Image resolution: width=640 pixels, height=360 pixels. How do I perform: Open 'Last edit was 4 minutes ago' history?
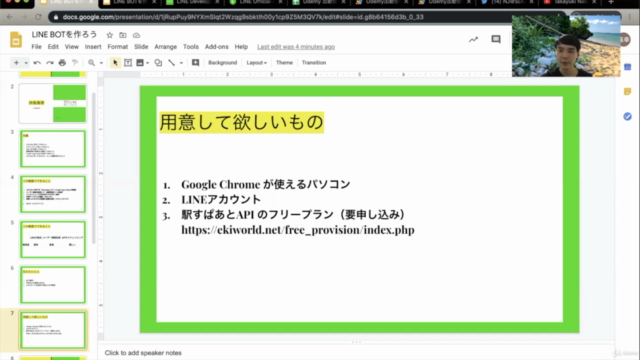click(296, 47)
